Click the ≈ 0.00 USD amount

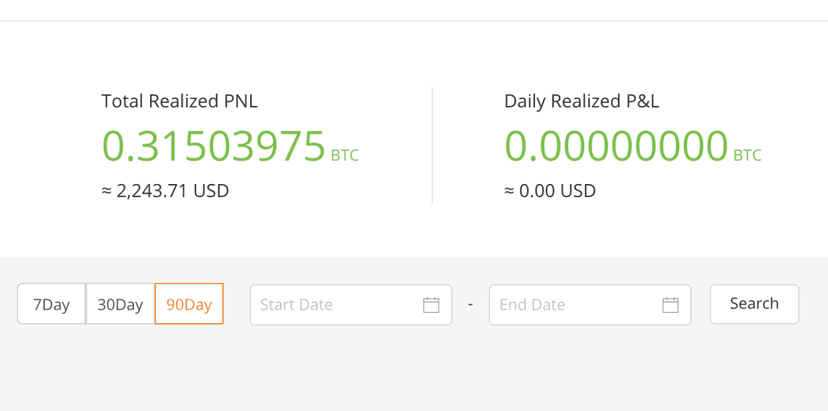(550, 191)
